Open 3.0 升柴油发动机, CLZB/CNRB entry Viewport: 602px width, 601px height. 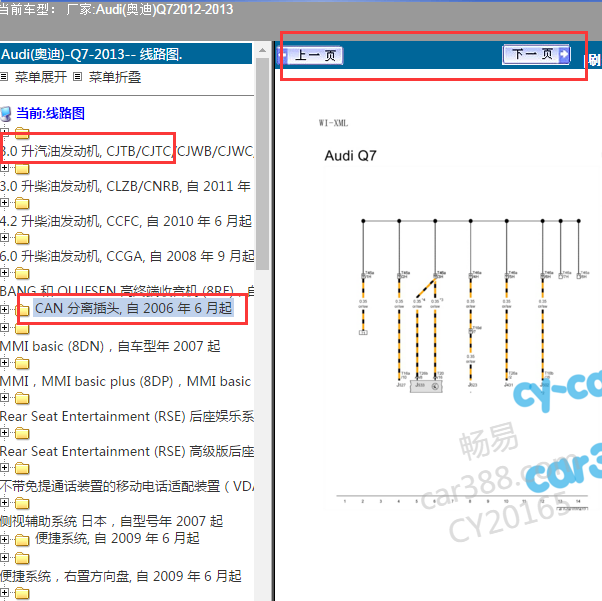pos(125,186)
